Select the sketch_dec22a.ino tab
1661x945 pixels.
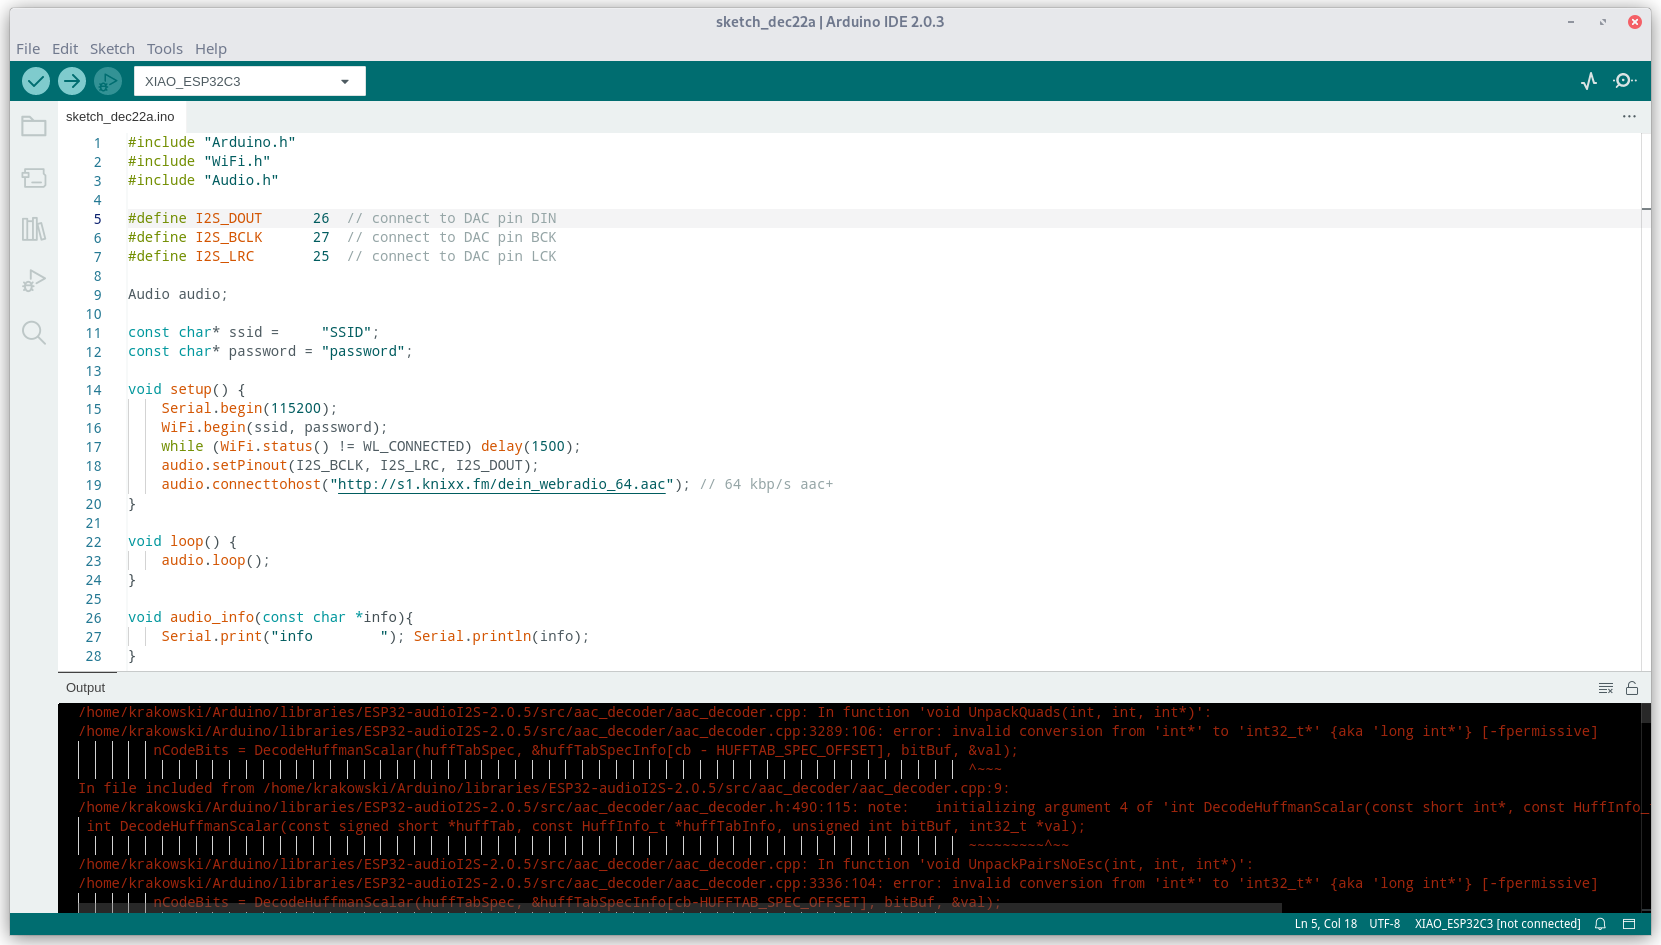(120, 116)
